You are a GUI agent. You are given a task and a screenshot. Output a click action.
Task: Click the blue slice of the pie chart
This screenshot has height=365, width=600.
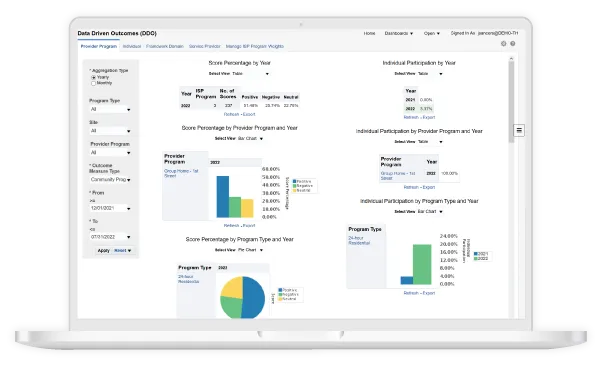(254, 297)
